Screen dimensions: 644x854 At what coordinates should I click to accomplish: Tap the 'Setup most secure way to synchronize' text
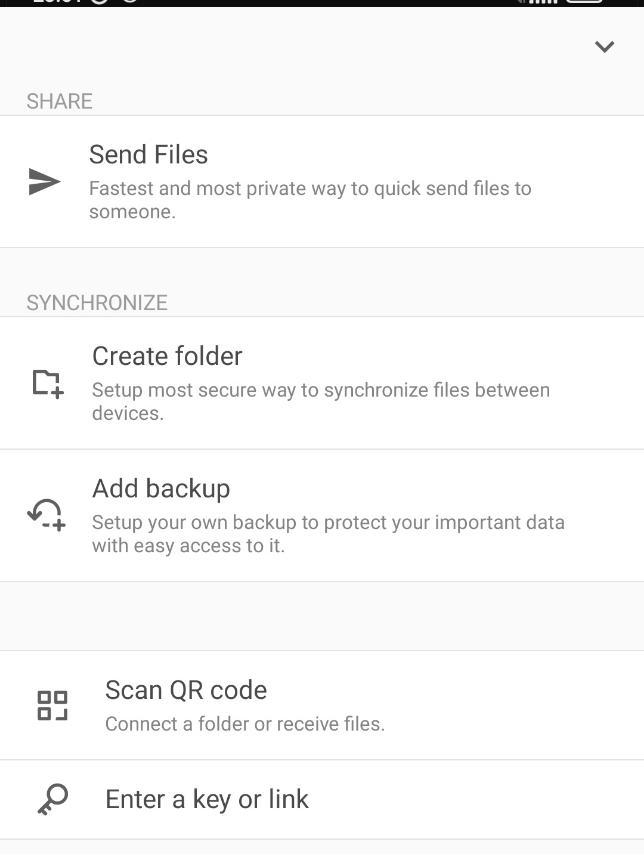click(321, 401)
